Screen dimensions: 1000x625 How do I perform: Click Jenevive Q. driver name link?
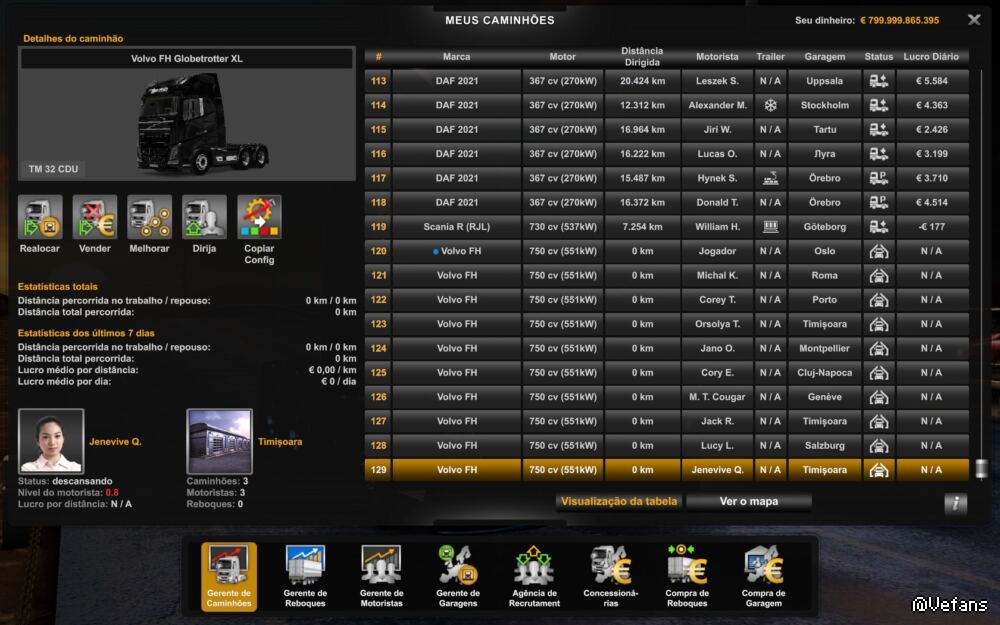115,441
